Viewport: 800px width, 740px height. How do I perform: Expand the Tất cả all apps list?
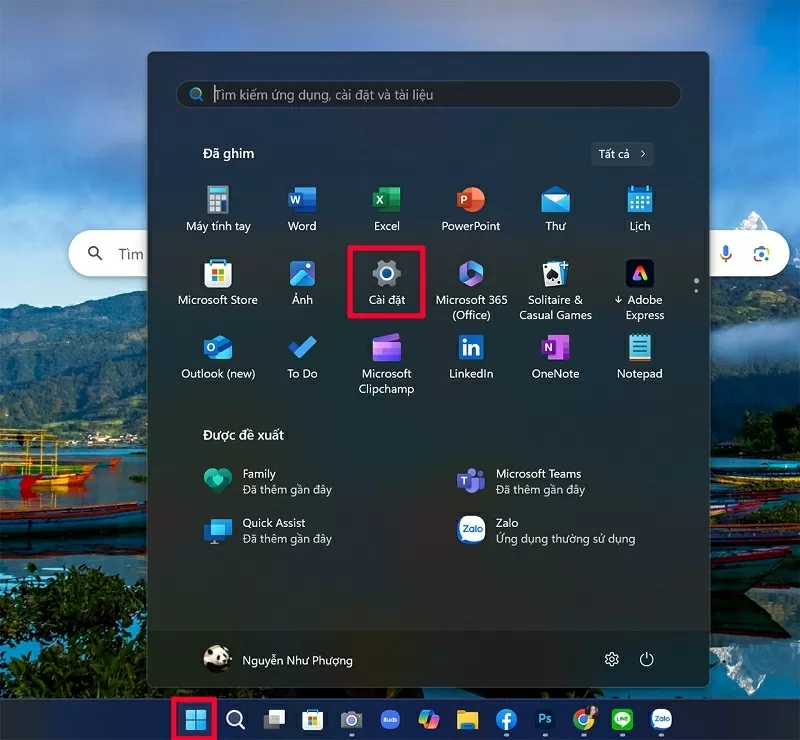coord(622,154)
